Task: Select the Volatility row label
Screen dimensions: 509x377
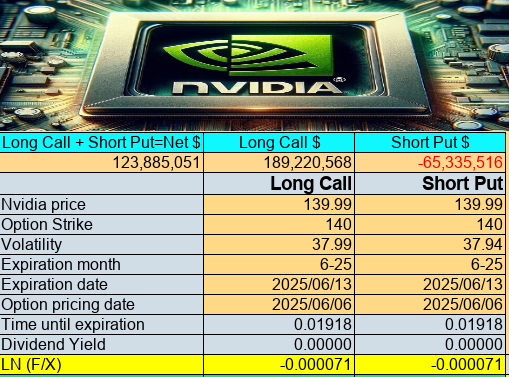Action: [x=101, y=244]
